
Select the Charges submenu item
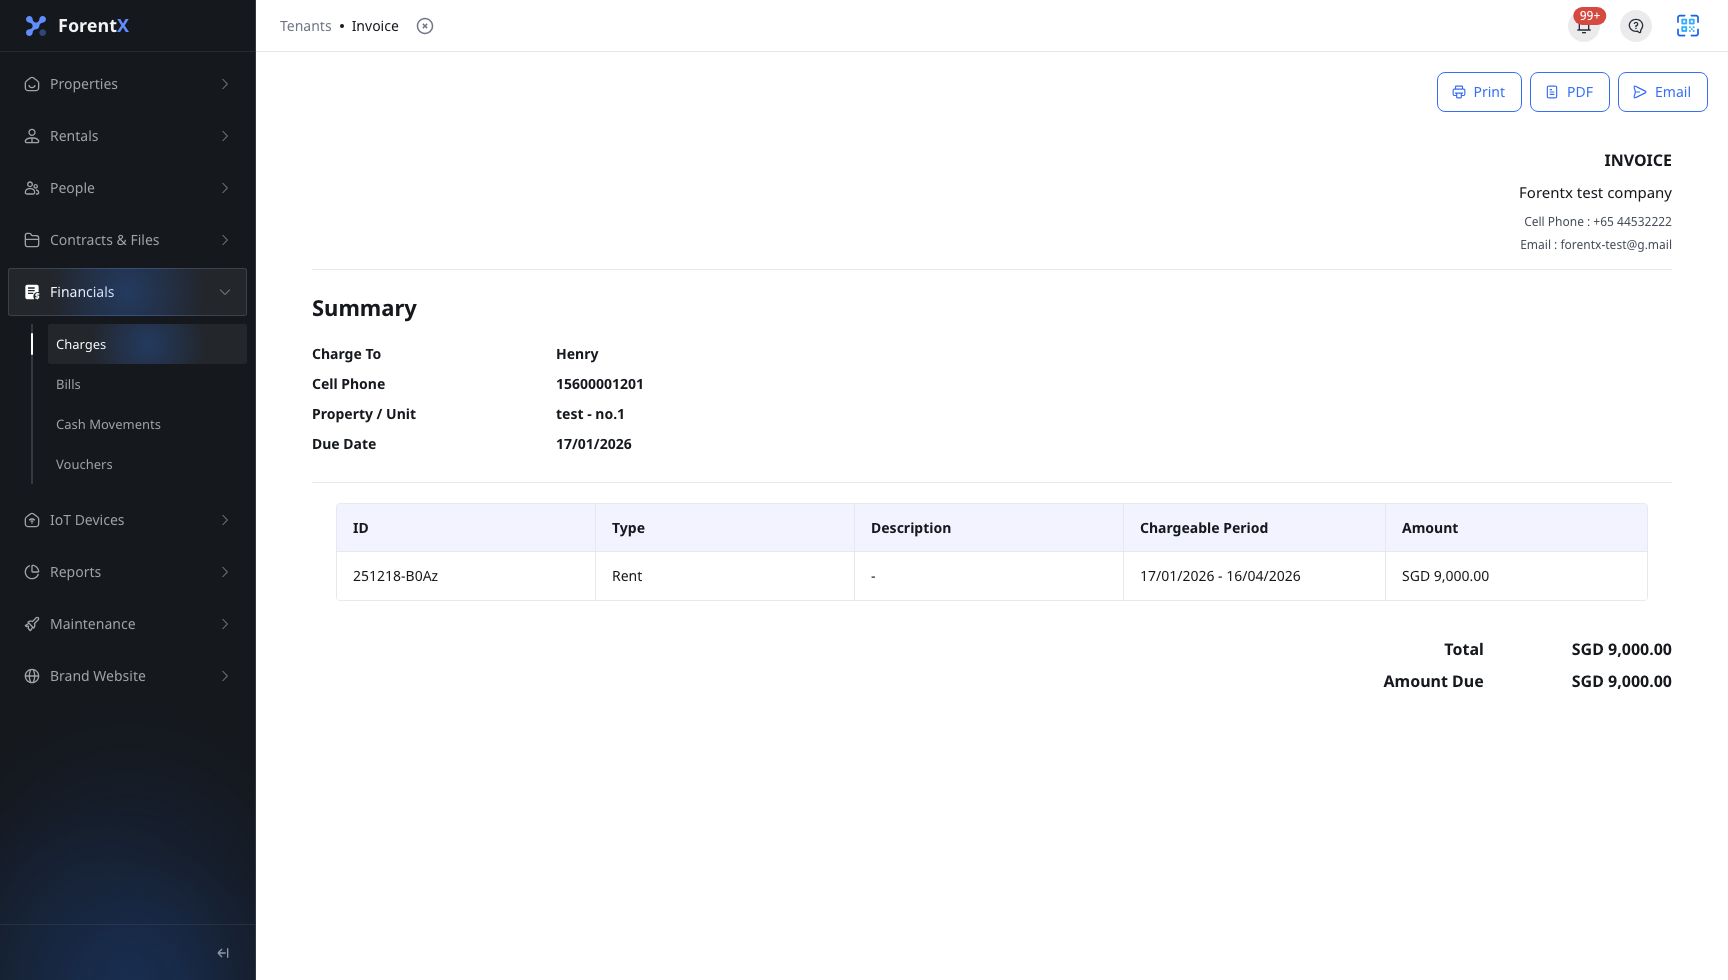(147, 344)
